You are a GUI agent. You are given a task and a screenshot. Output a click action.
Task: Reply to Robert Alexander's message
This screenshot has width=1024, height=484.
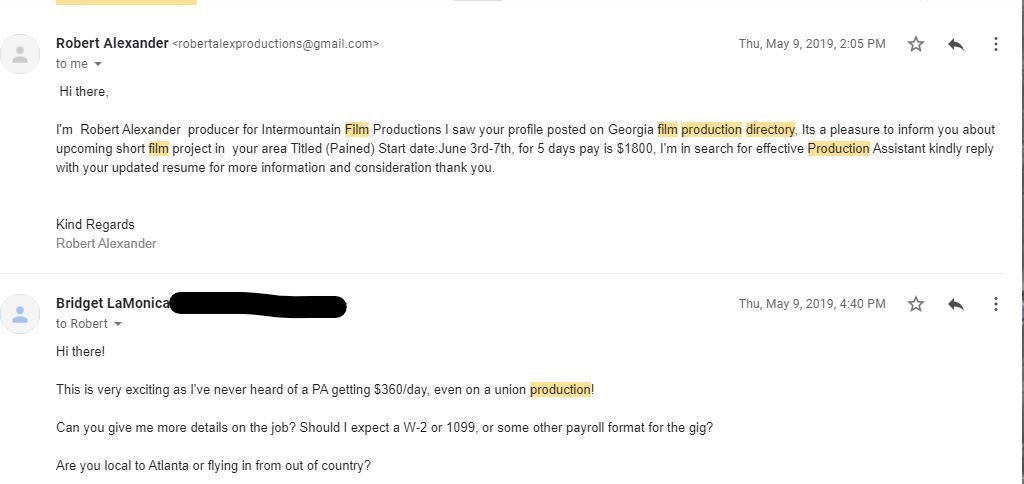[x=956, y=44]
